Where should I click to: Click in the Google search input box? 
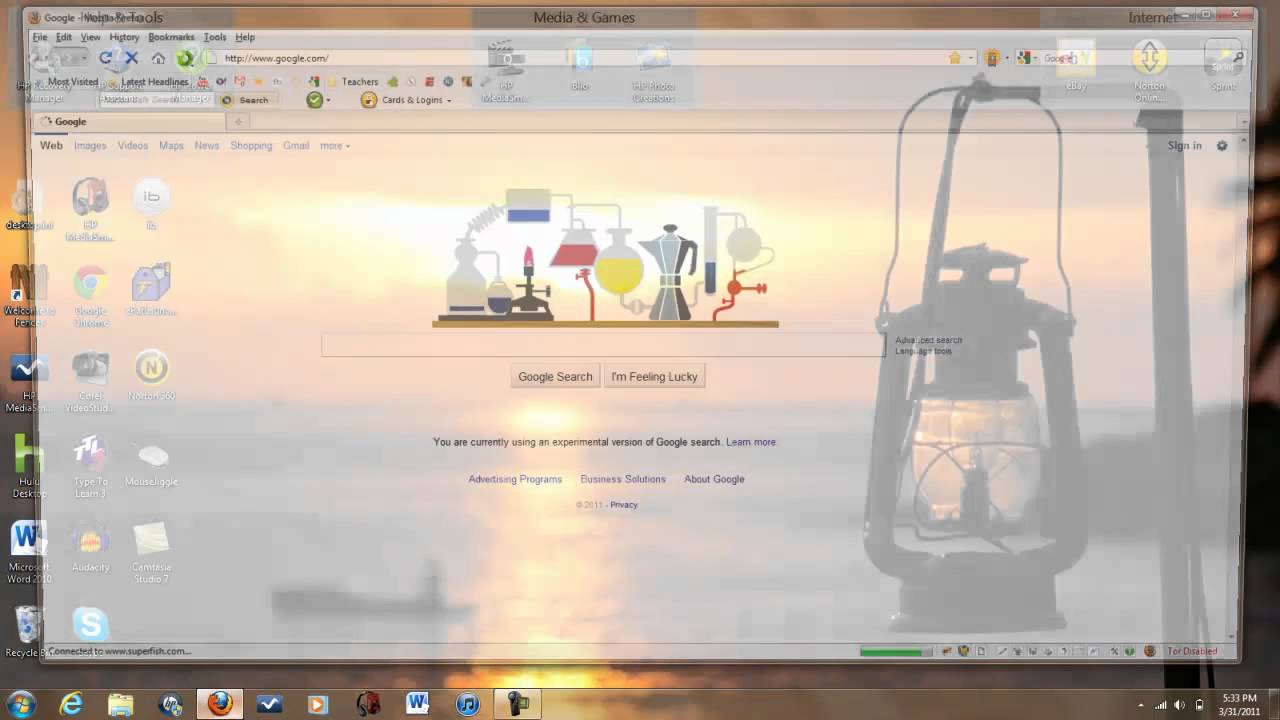(603, 345)
